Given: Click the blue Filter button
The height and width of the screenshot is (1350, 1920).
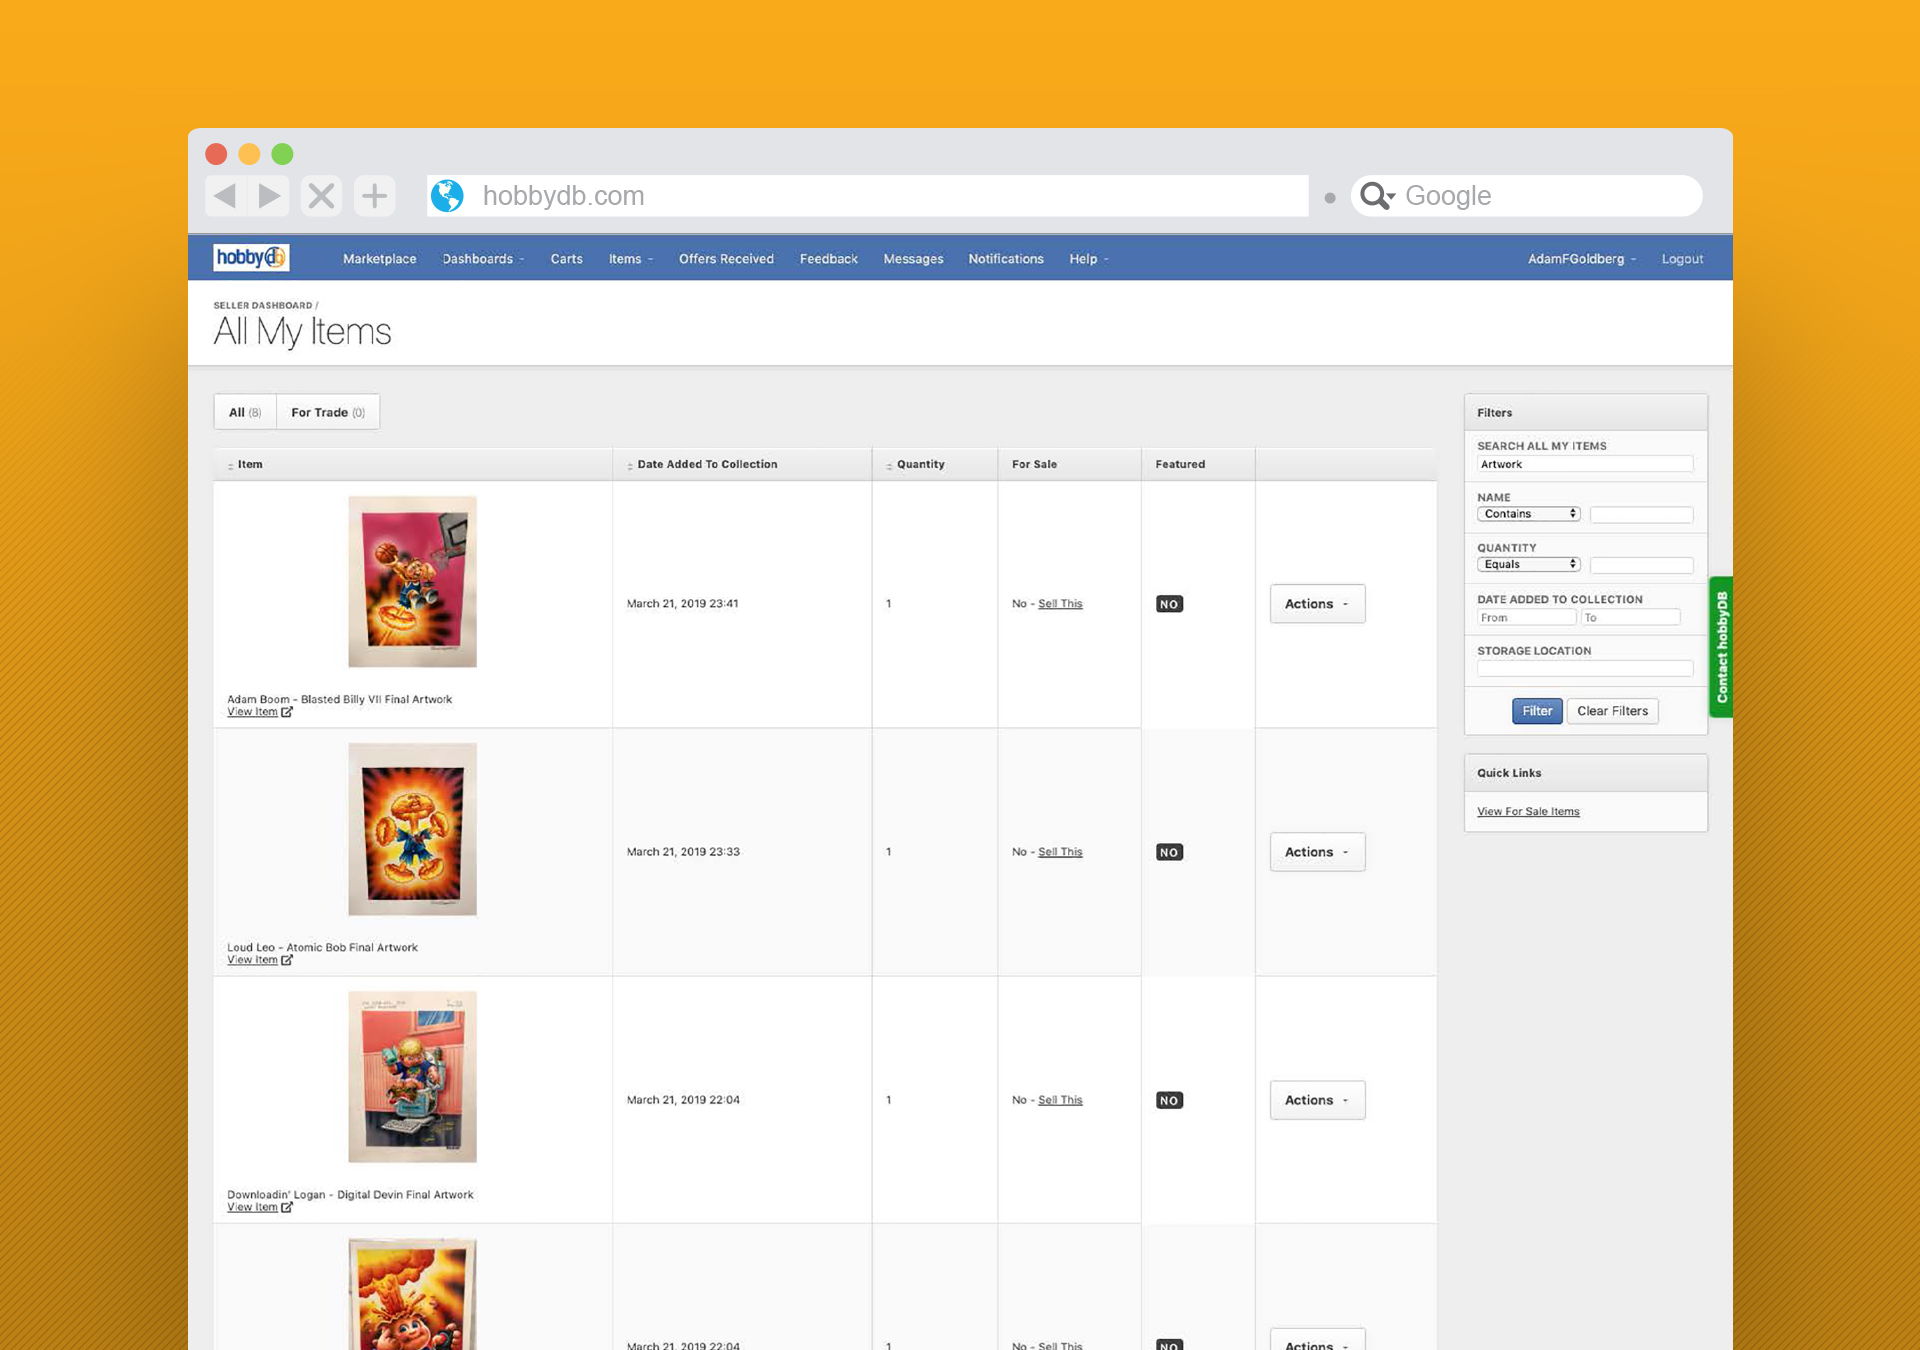Looking at the screenshot, I should pyautogui.click(x=1537, y=711).
